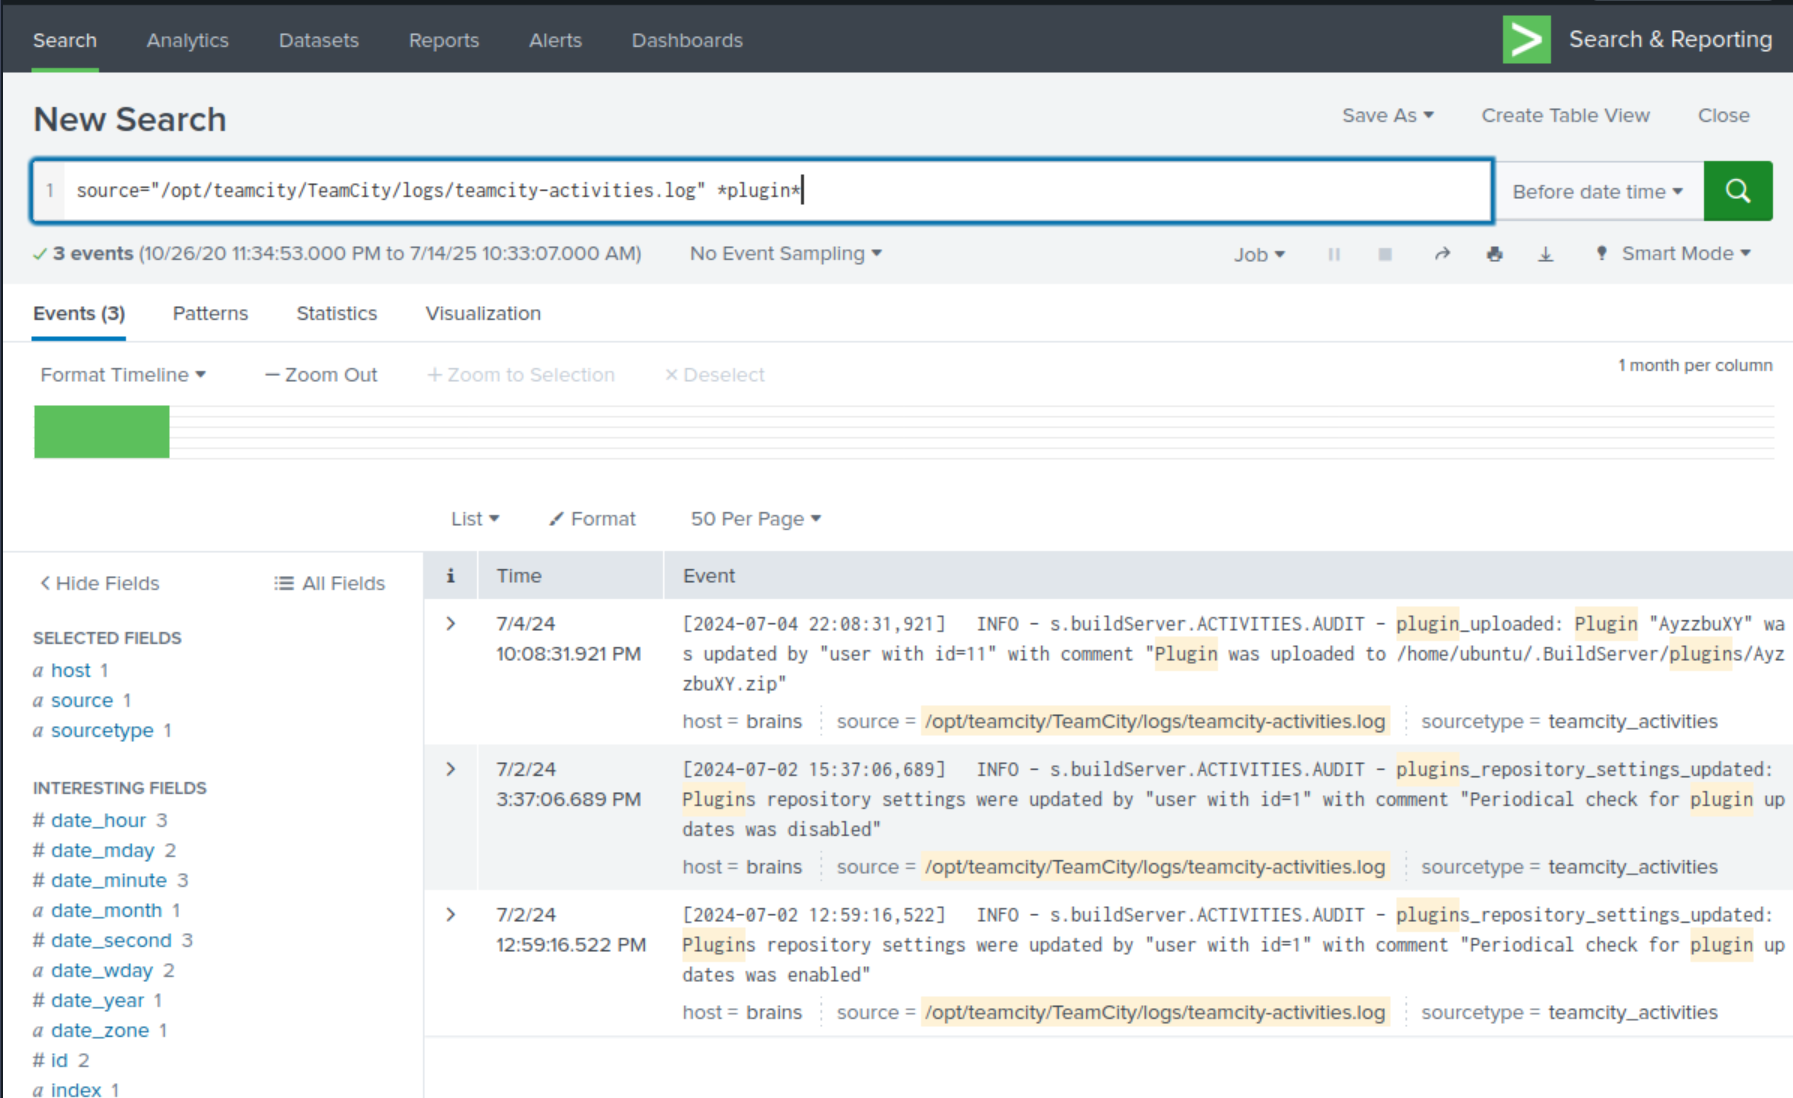
Task: Open the Reports nav item
Action: 444,40
